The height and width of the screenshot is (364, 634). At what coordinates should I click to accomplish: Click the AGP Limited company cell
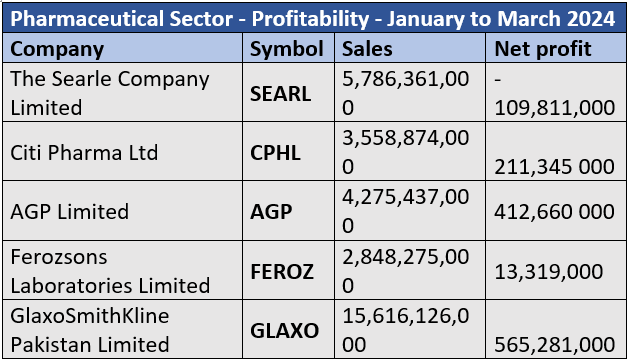pyautogui.click(x=123, y=211)
